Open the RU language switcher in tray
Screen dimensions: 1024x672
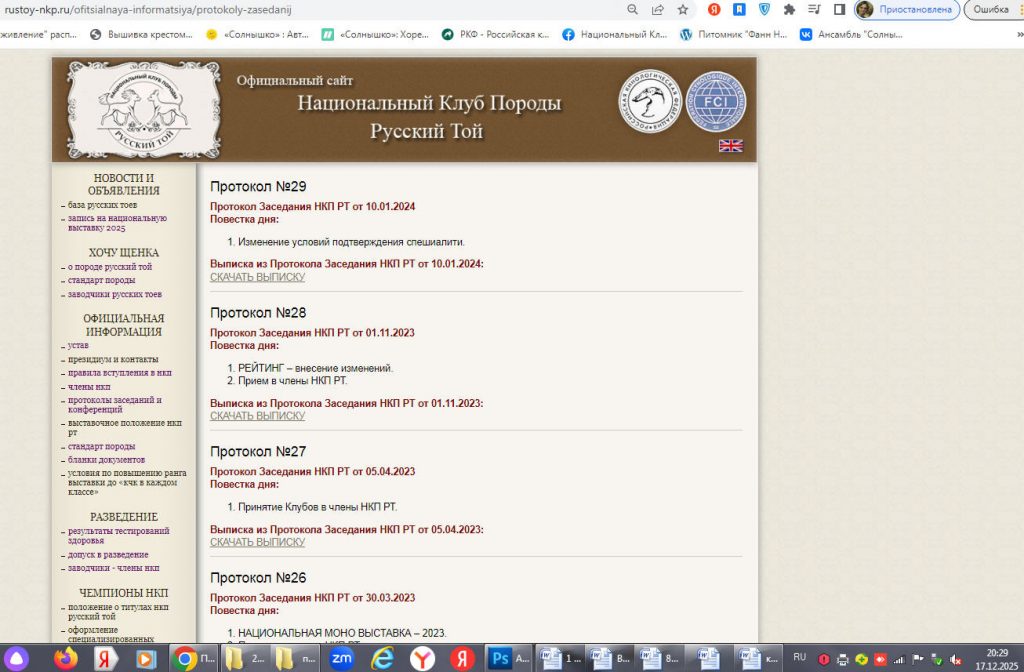coord(799,657)
